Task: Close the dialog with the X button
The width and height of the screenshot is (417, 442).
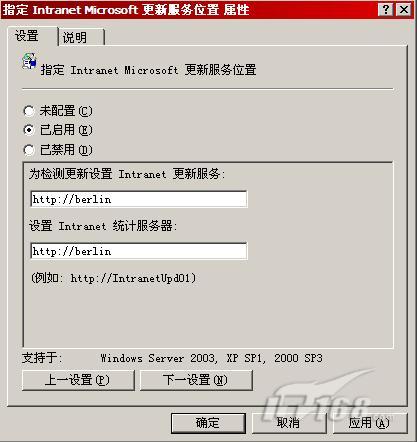Action: (x=404, y=10)
